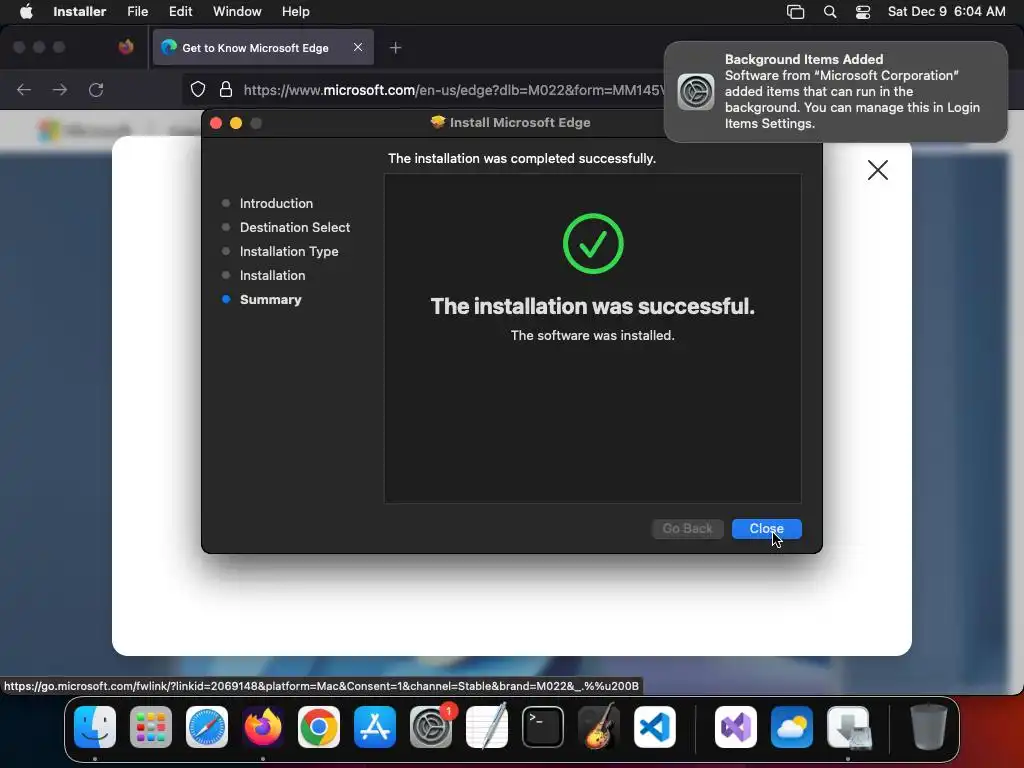The width and height of the screenshot is (1024, 768).
Task: Open a new browser tab
Action: click(x=395, y=48)
